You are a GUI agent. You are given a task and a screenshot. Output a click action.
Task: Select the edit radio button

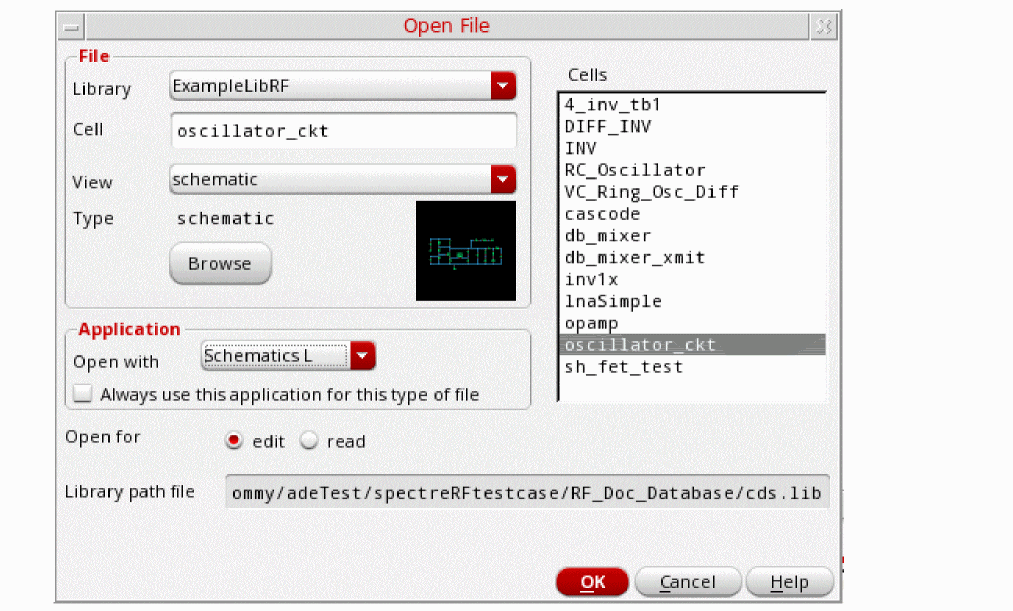235,441
